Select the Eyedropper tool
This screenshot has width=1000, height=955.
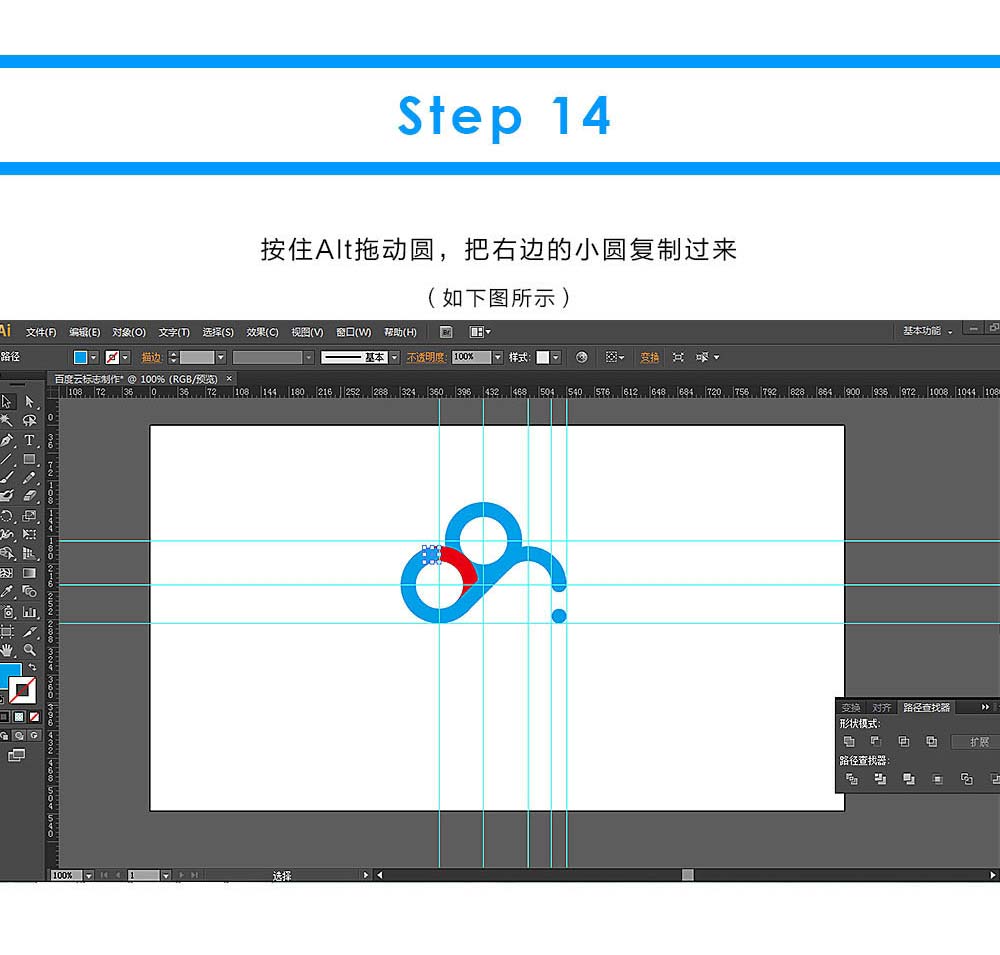click(x=6, y=592)
